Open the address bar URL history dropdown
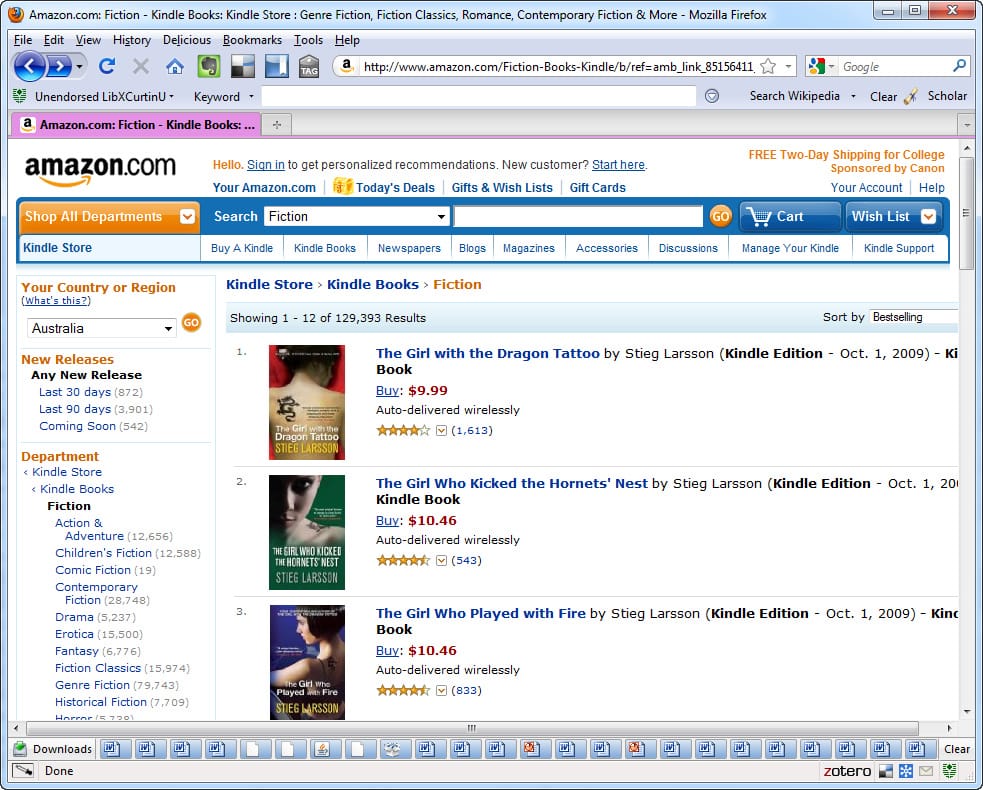The image size is (983, 790). [789, 66]
